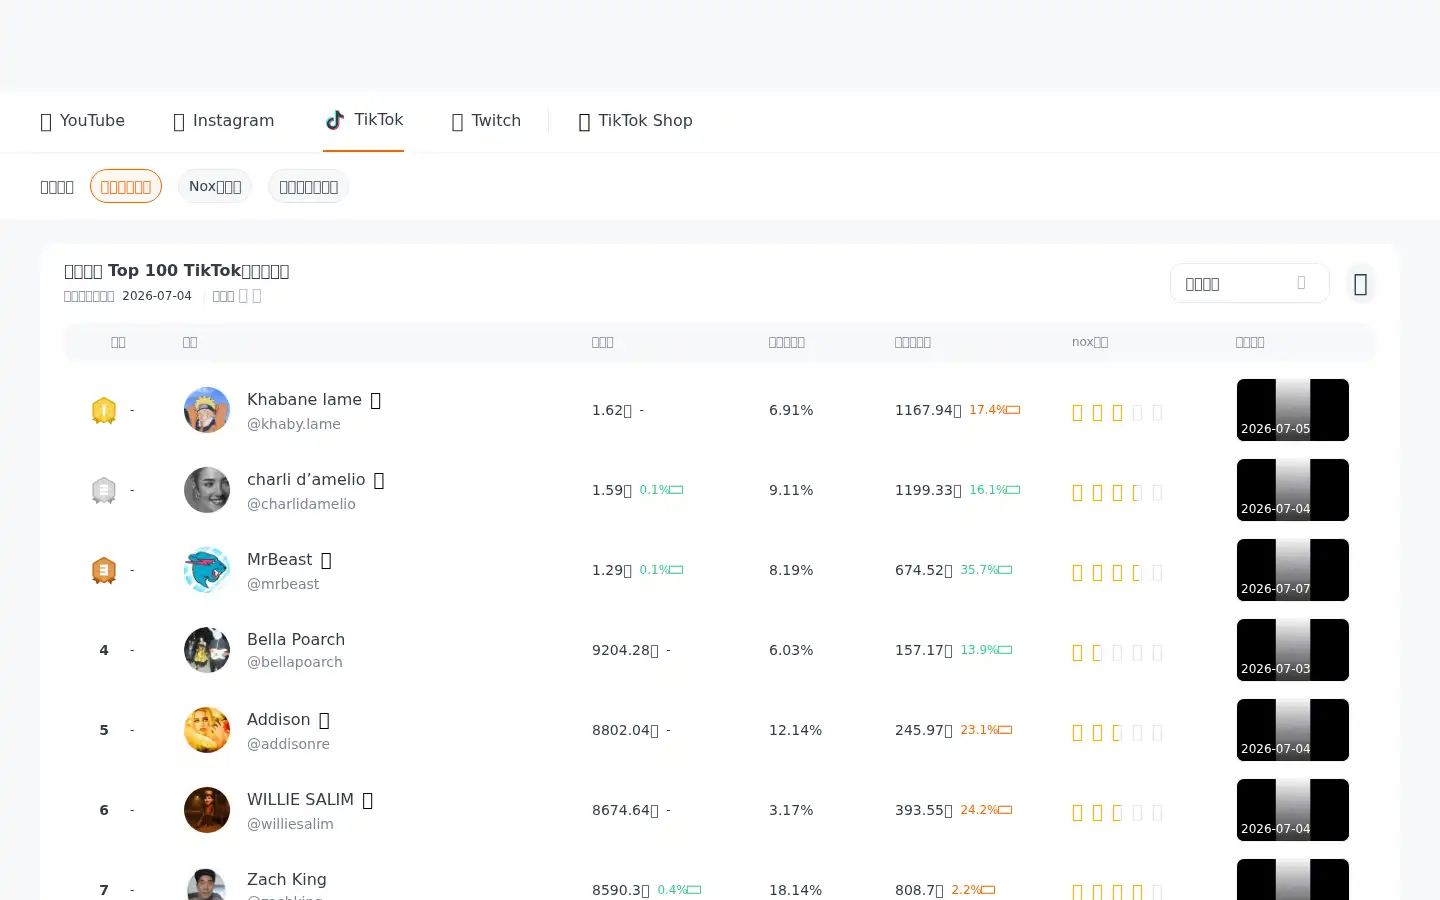Screen dimensions: 1440x900
Task: Open the Addison profile name
Action: 278,719
